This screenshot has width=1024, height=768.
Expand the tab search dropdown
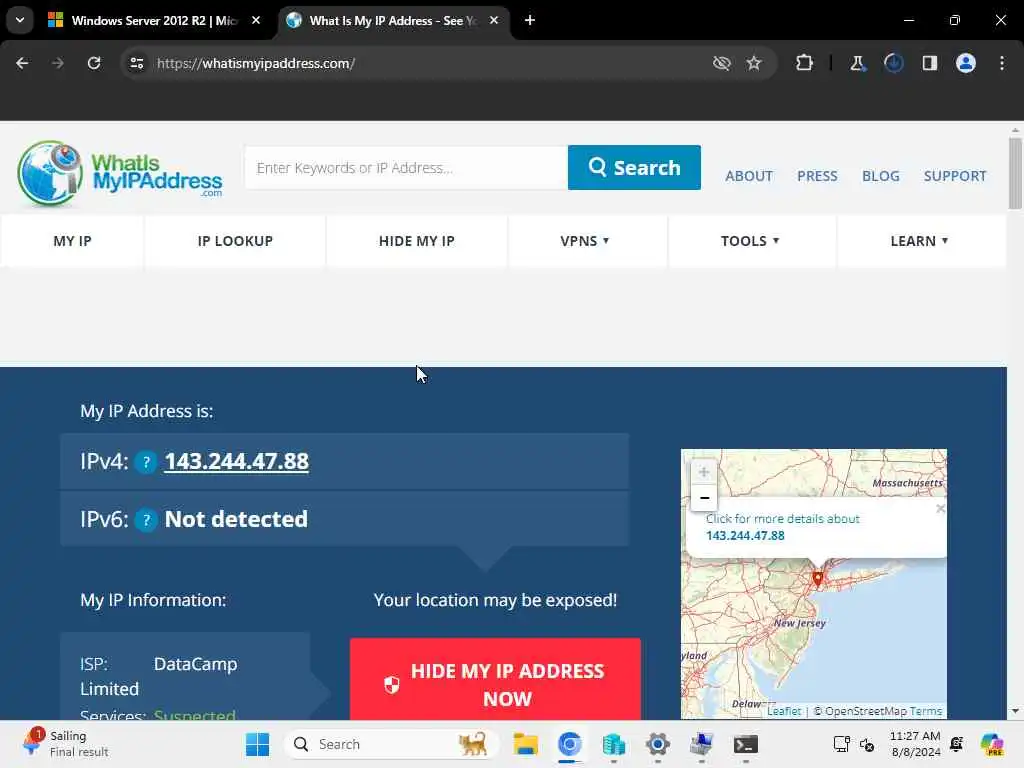(20, 20)
